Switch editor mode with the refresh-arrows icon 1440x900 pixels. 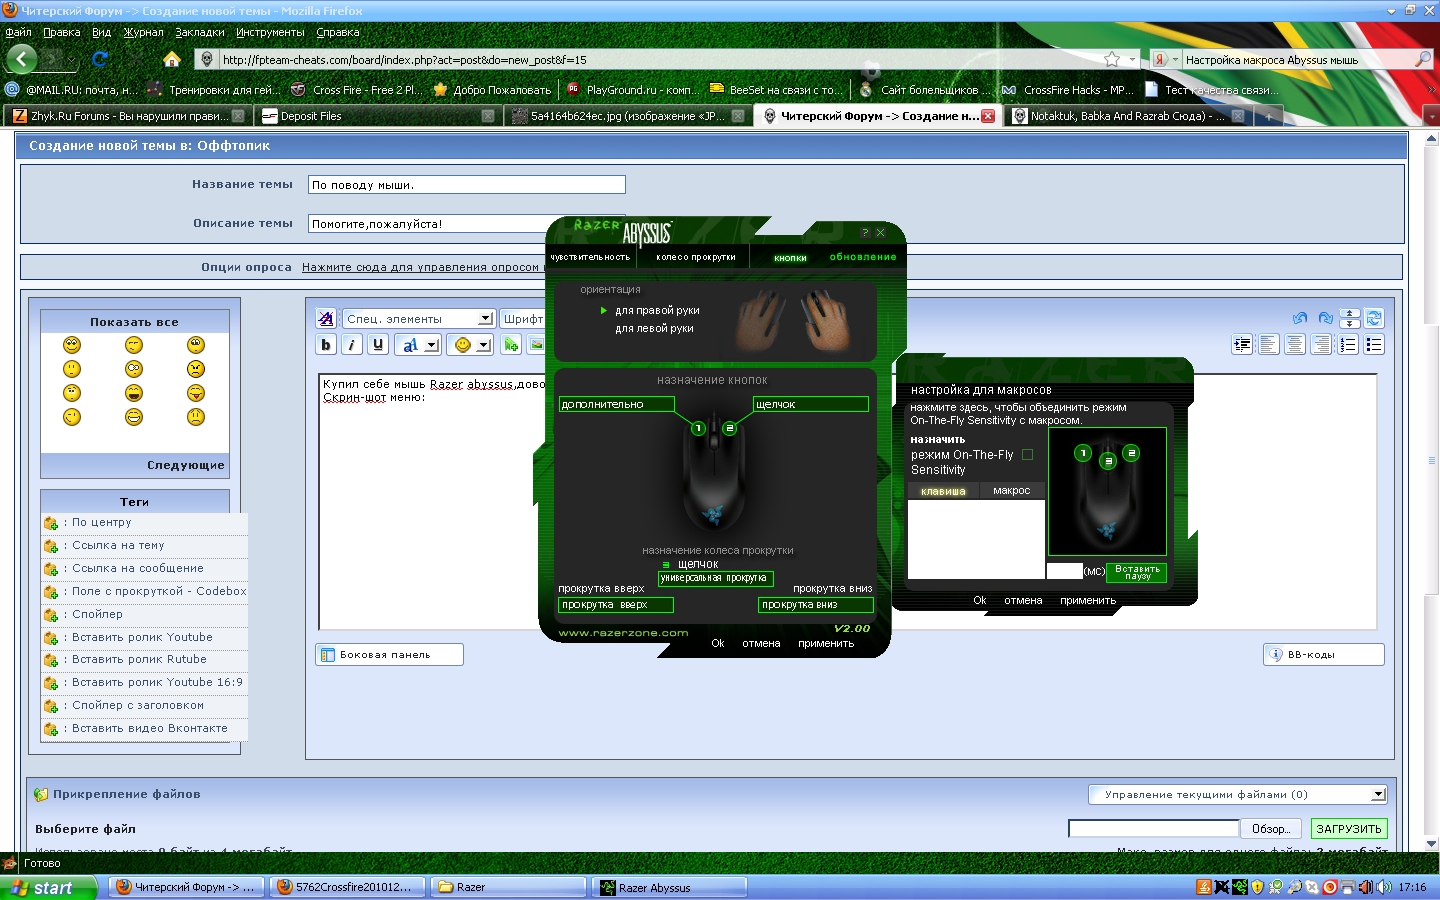[1374, 318]
